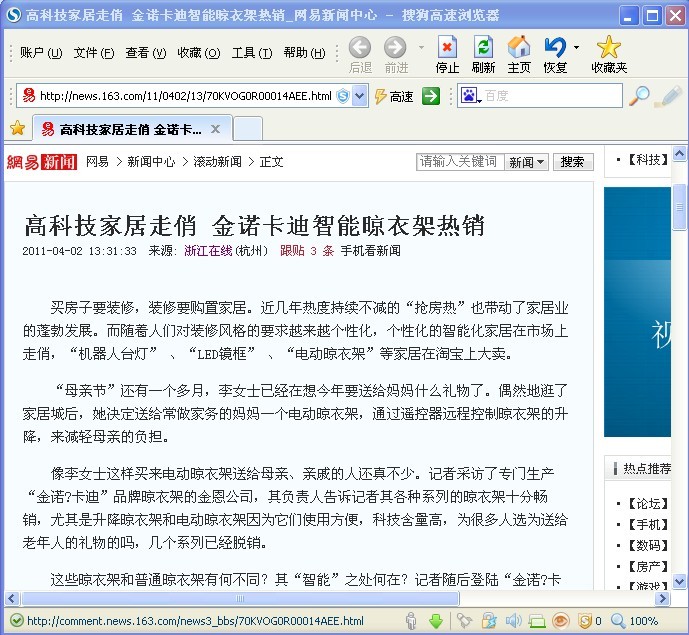This screenshot has width=689, height=635.
Task: Open the 账户(U) menu
Action: point(41,53)
